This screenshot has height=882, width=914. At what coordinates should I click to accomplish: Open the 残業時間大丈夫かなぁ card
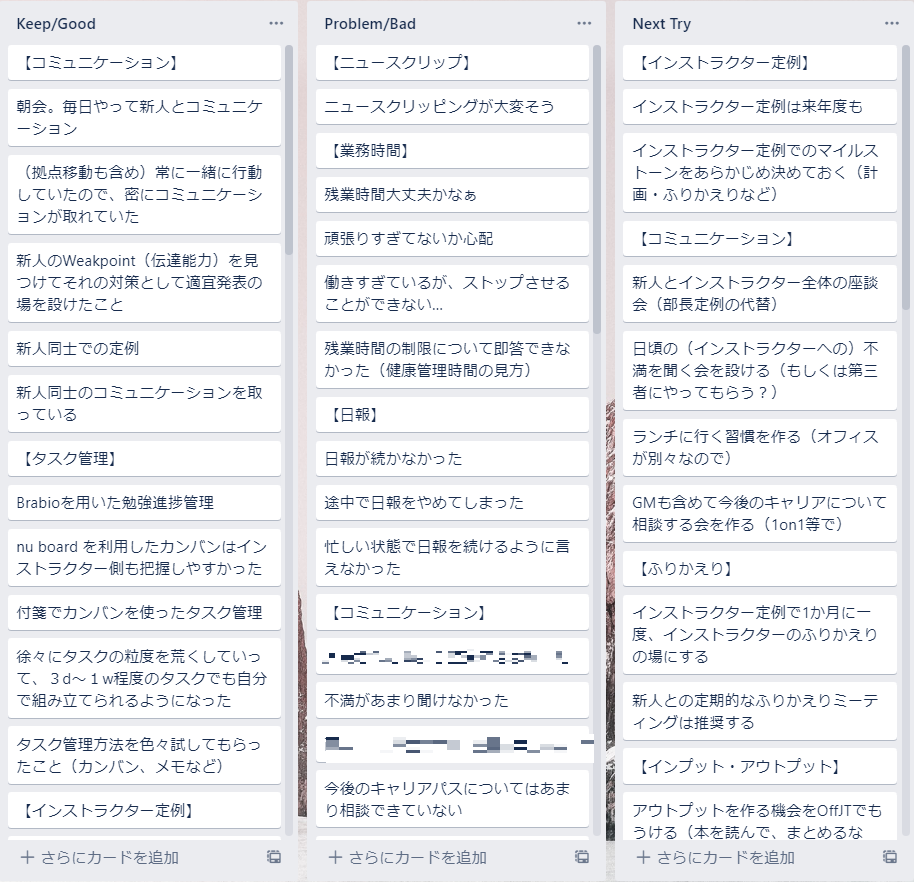click(452, 194)
